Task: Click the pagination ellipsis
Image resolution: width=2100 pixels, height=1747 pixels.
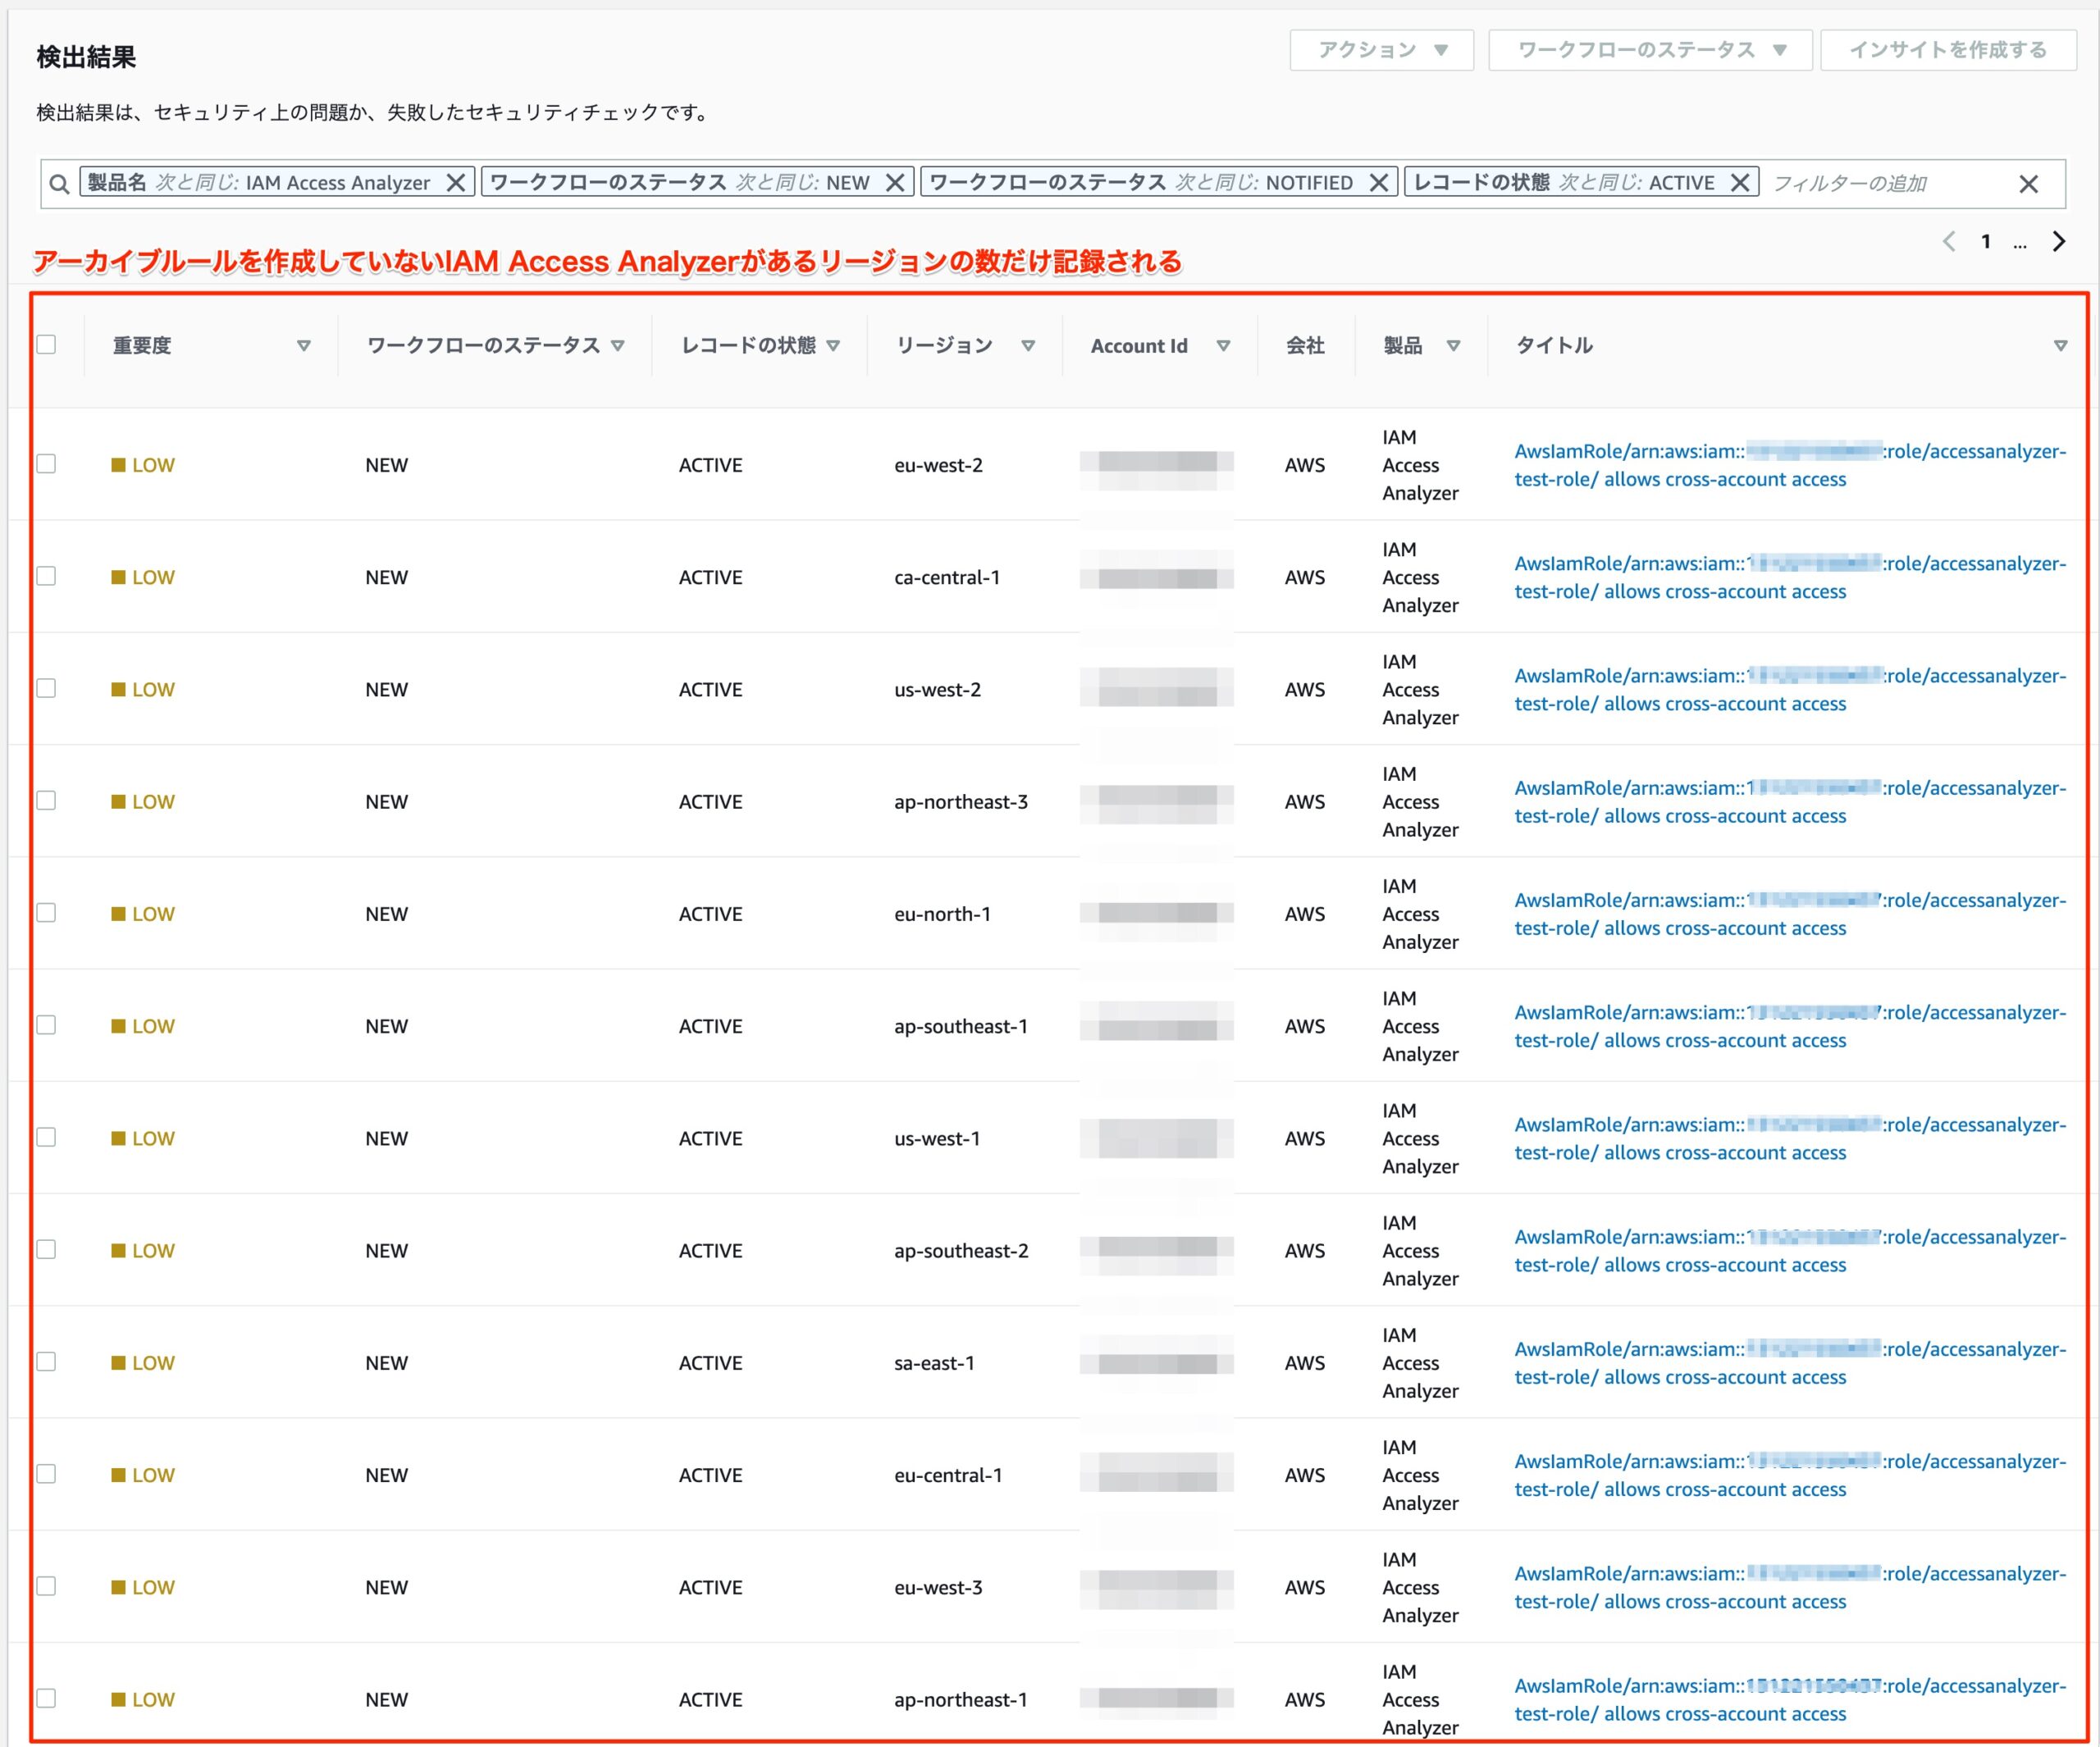Action: click(x=2020, y=244)
